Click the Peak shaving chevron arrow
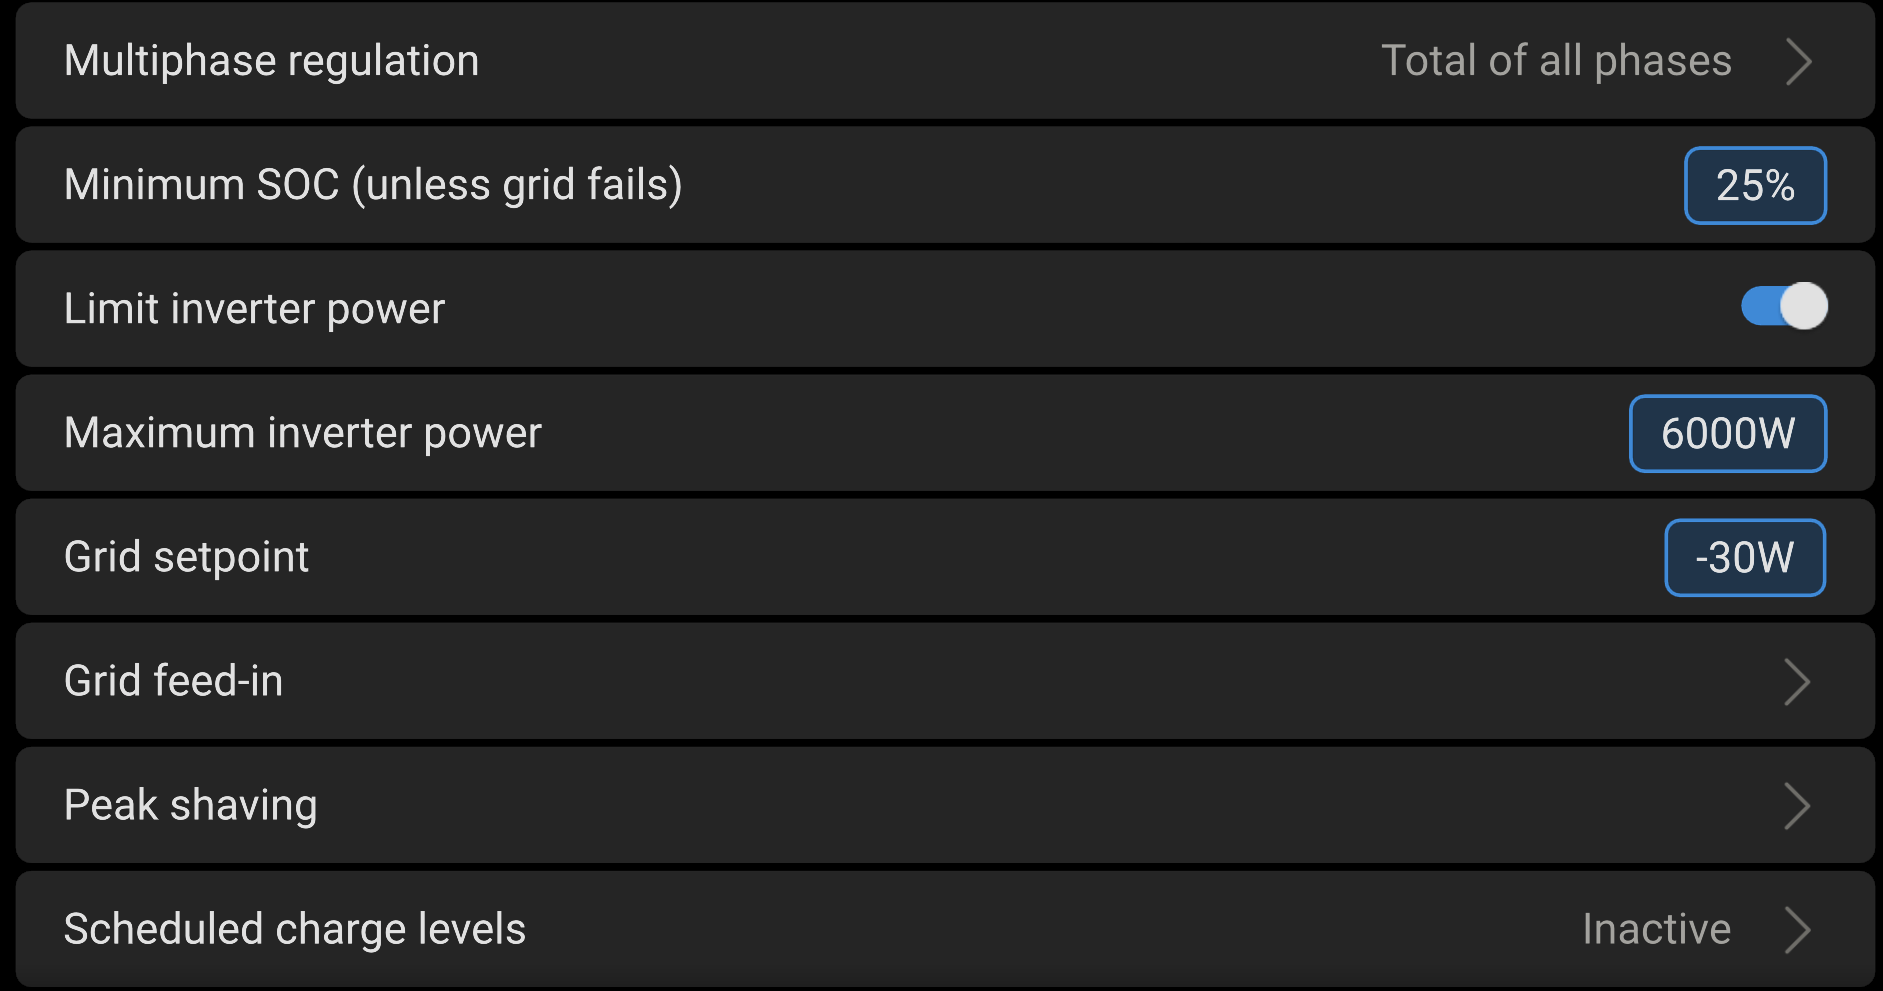1883x991 pixels. (1797, 806)
